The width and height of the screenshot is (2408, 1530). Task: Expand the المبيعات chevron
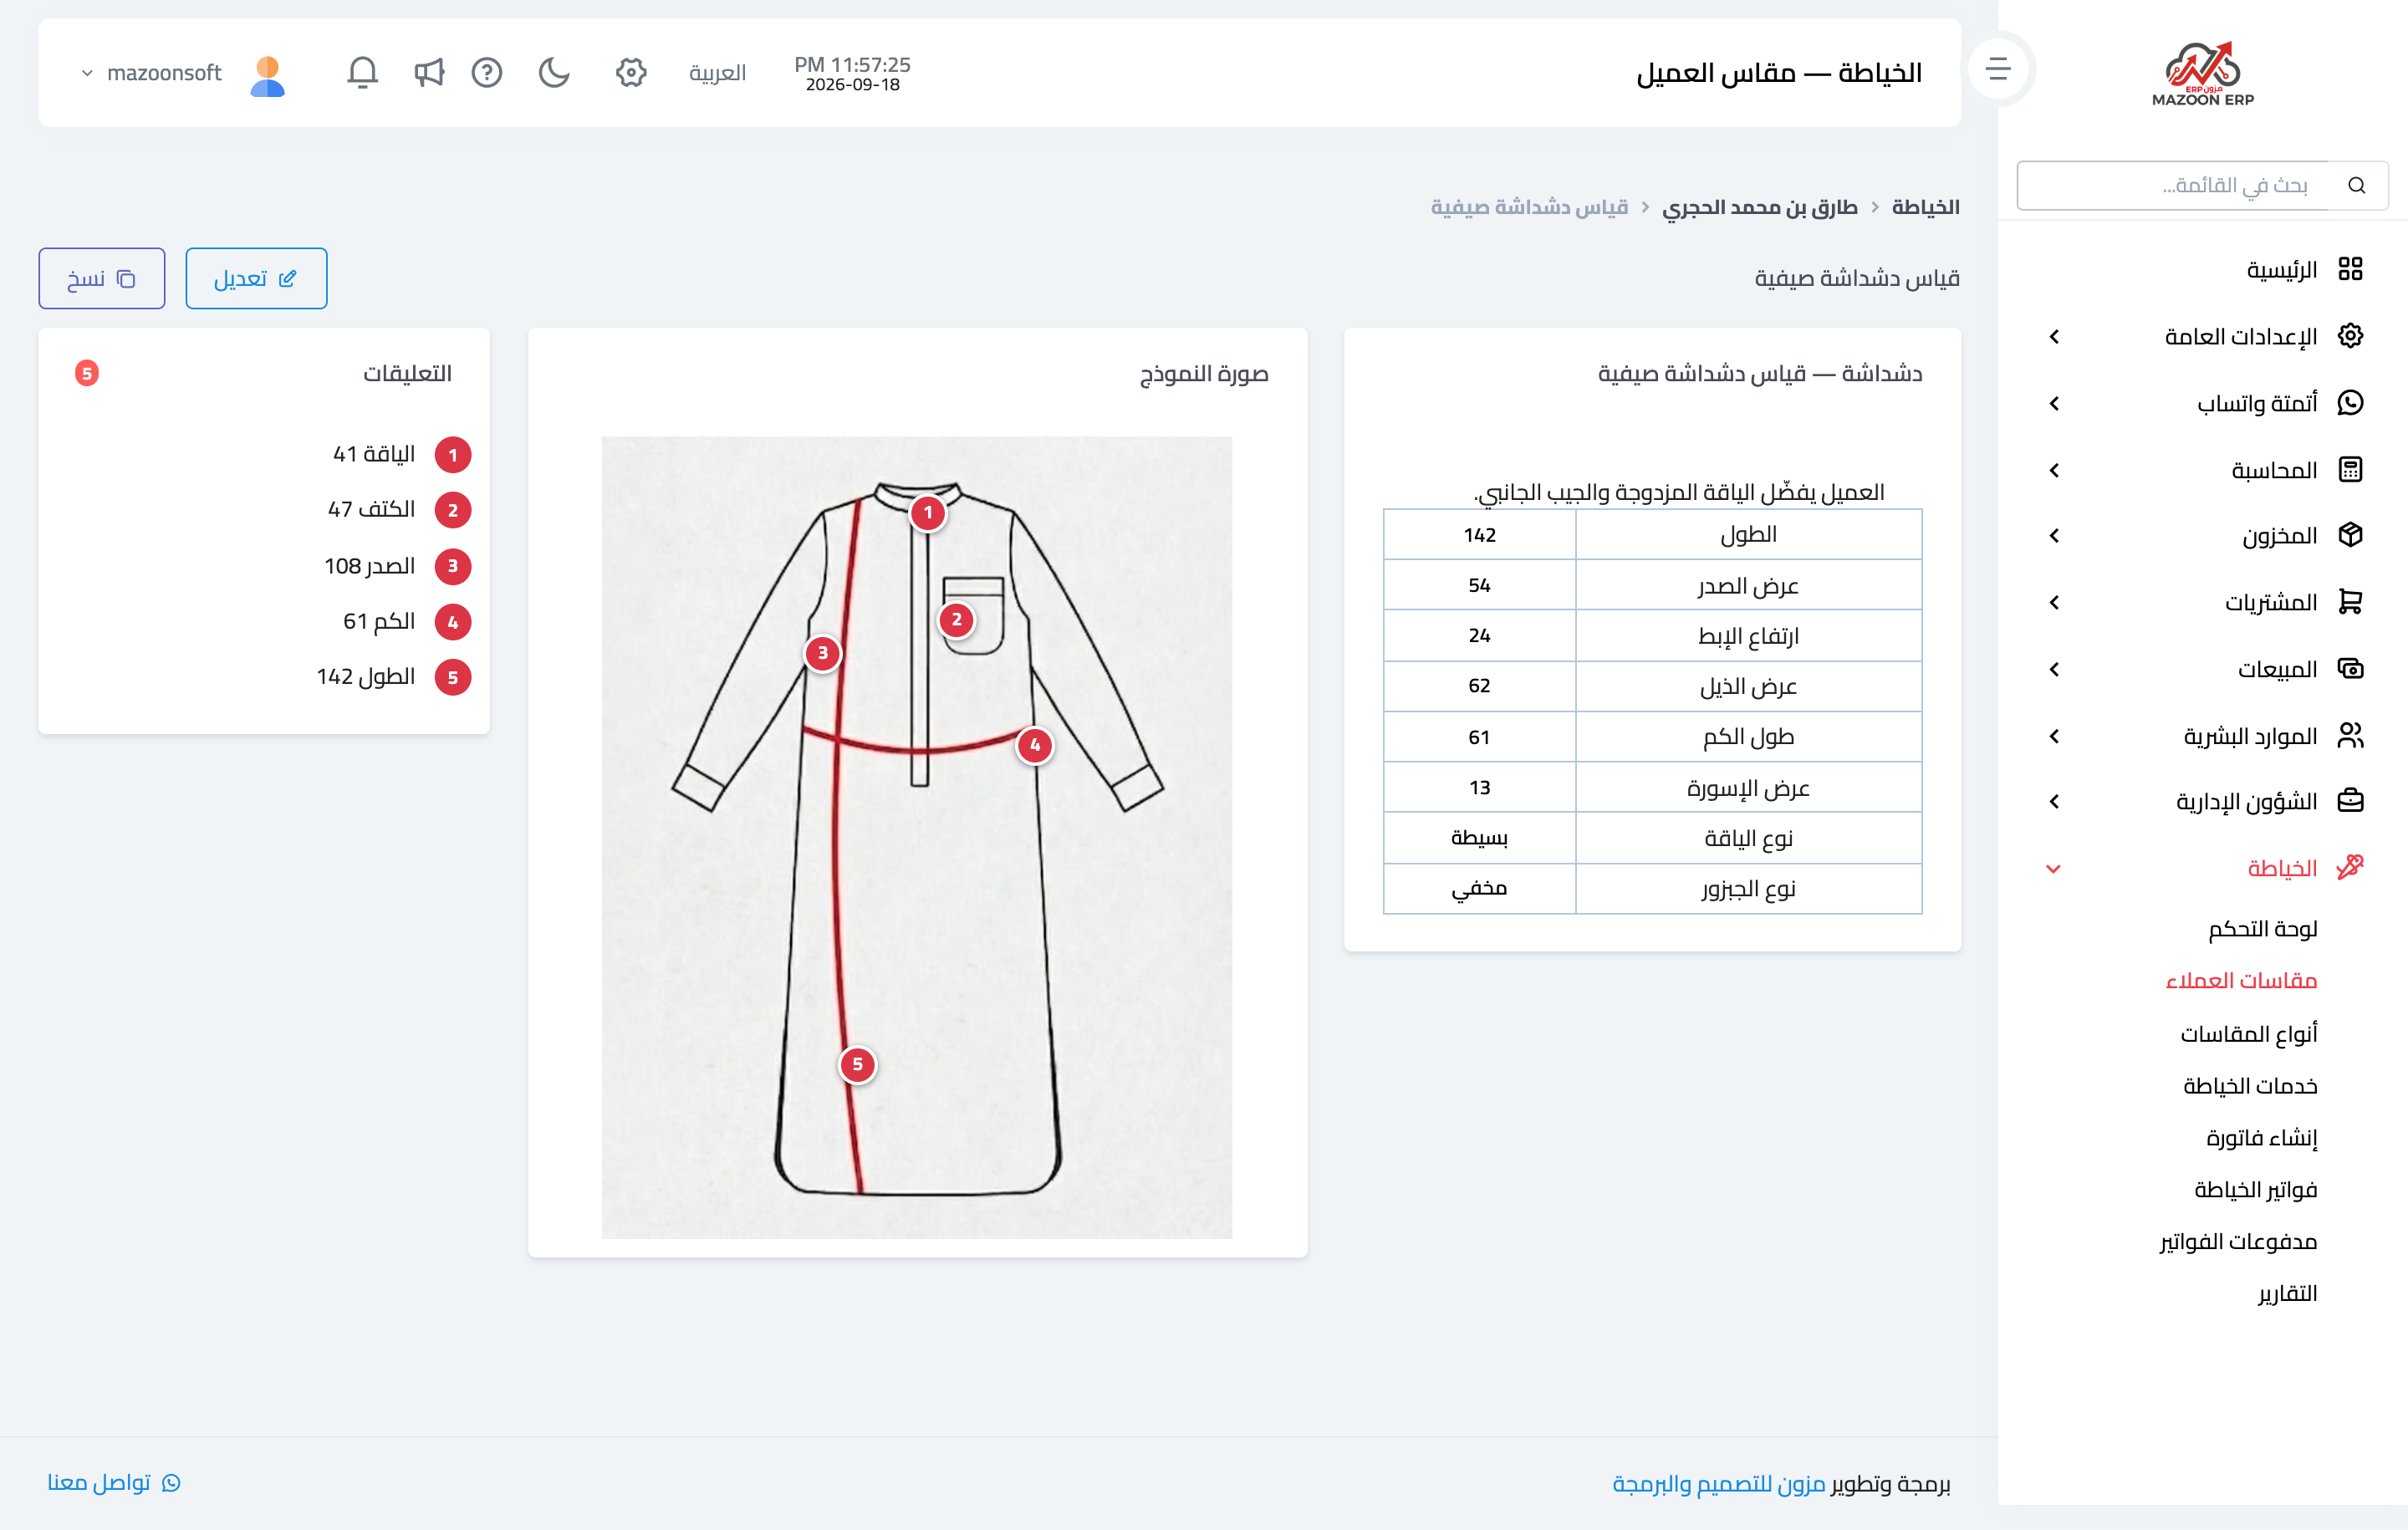pyautogui.click(x=2055, y=669)
